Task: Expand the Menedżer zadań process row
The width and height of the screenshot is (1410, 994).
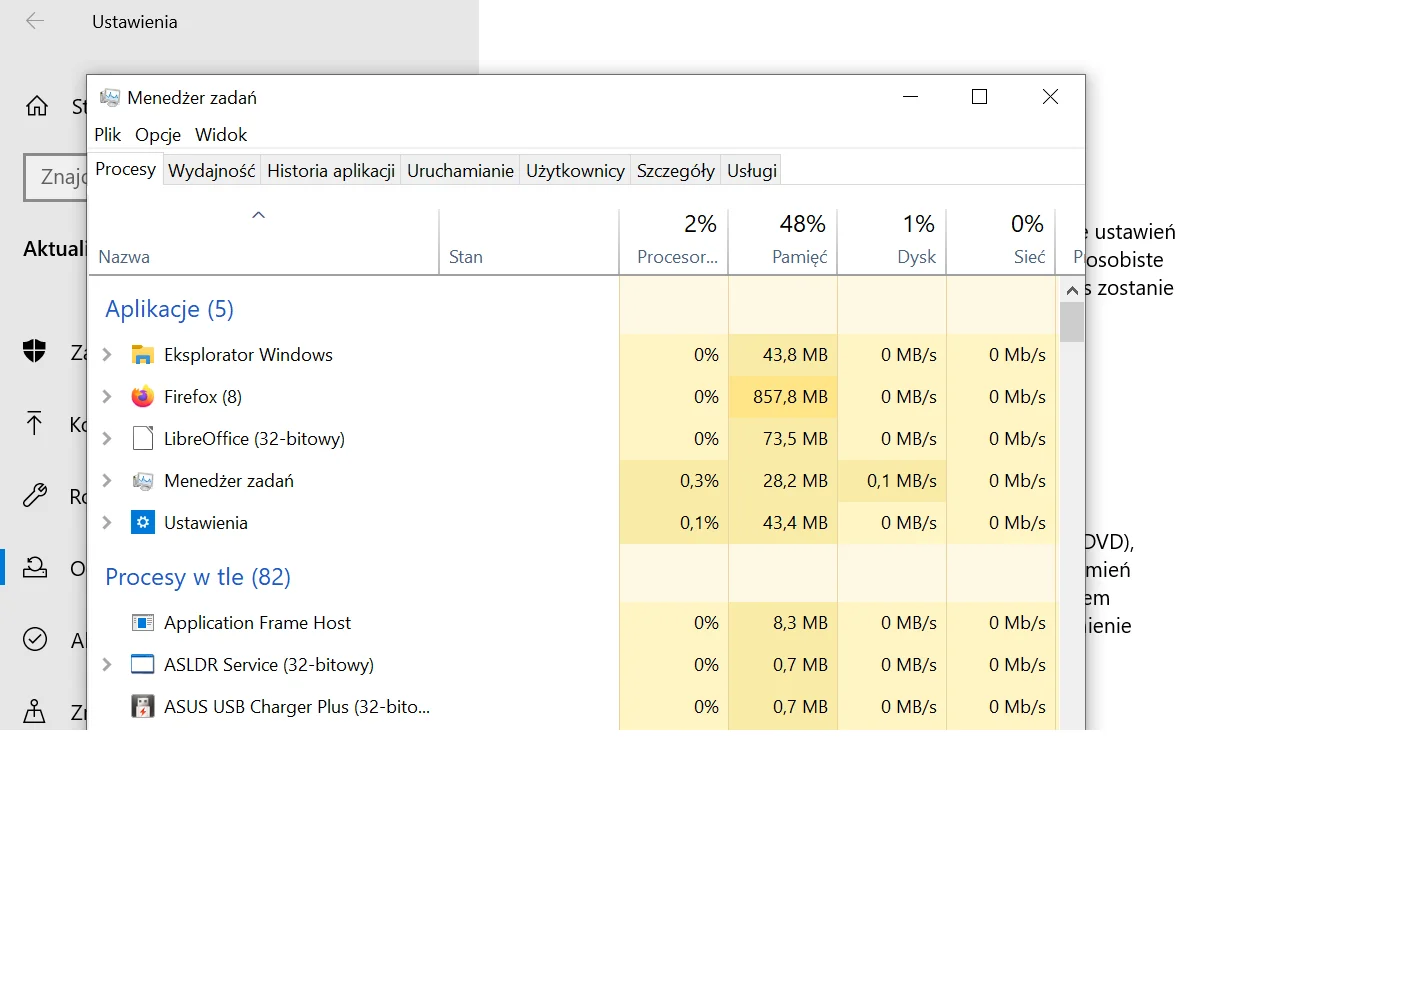Action: pyautogui.click(x=107, y=481)
